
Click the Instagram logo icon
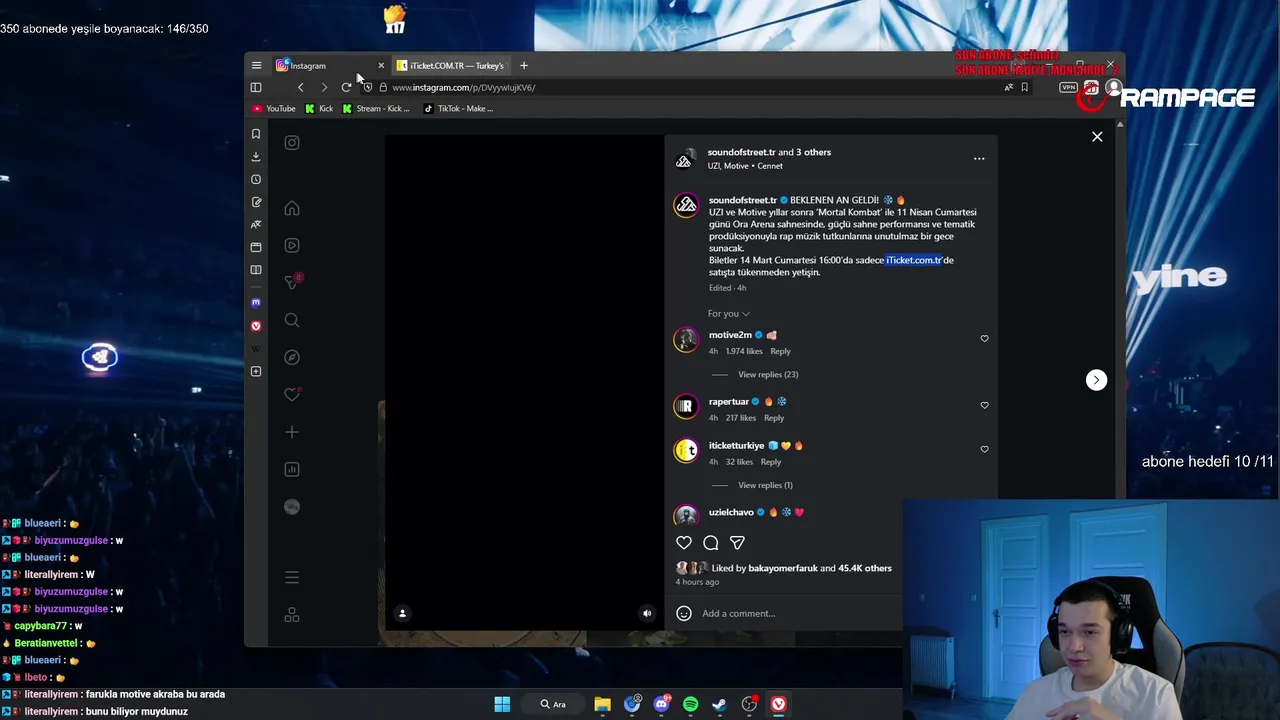[x=292, y=143]
